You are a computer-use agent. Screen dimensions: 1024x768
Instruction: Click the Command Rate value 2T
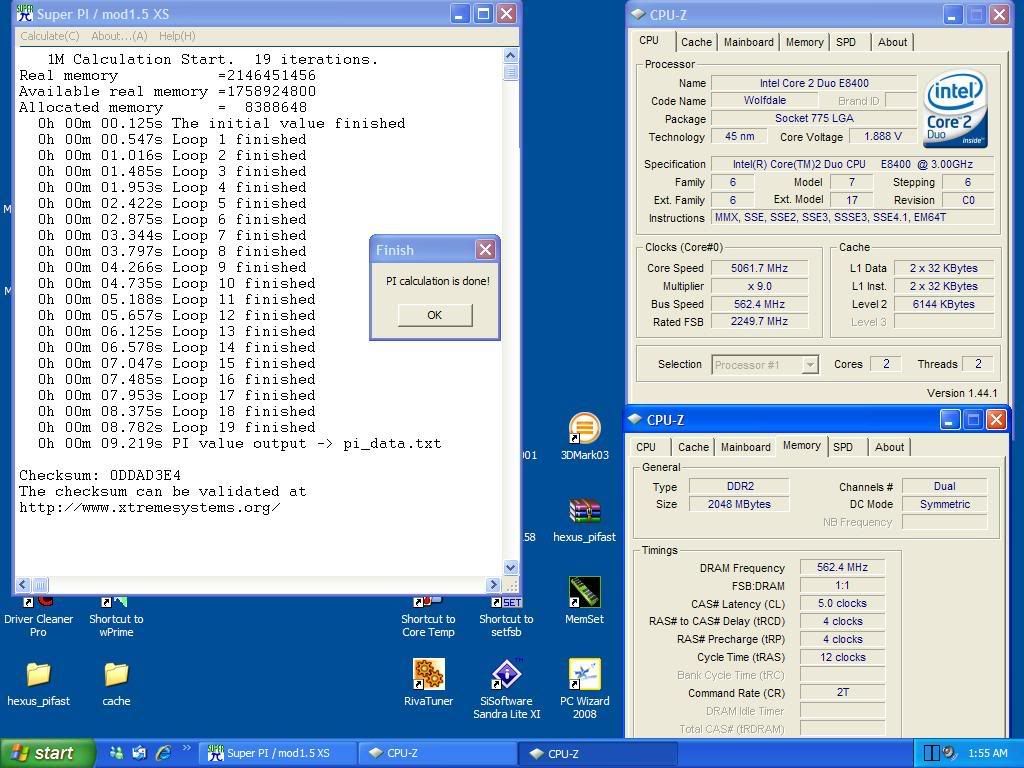(x=842, y=692)
